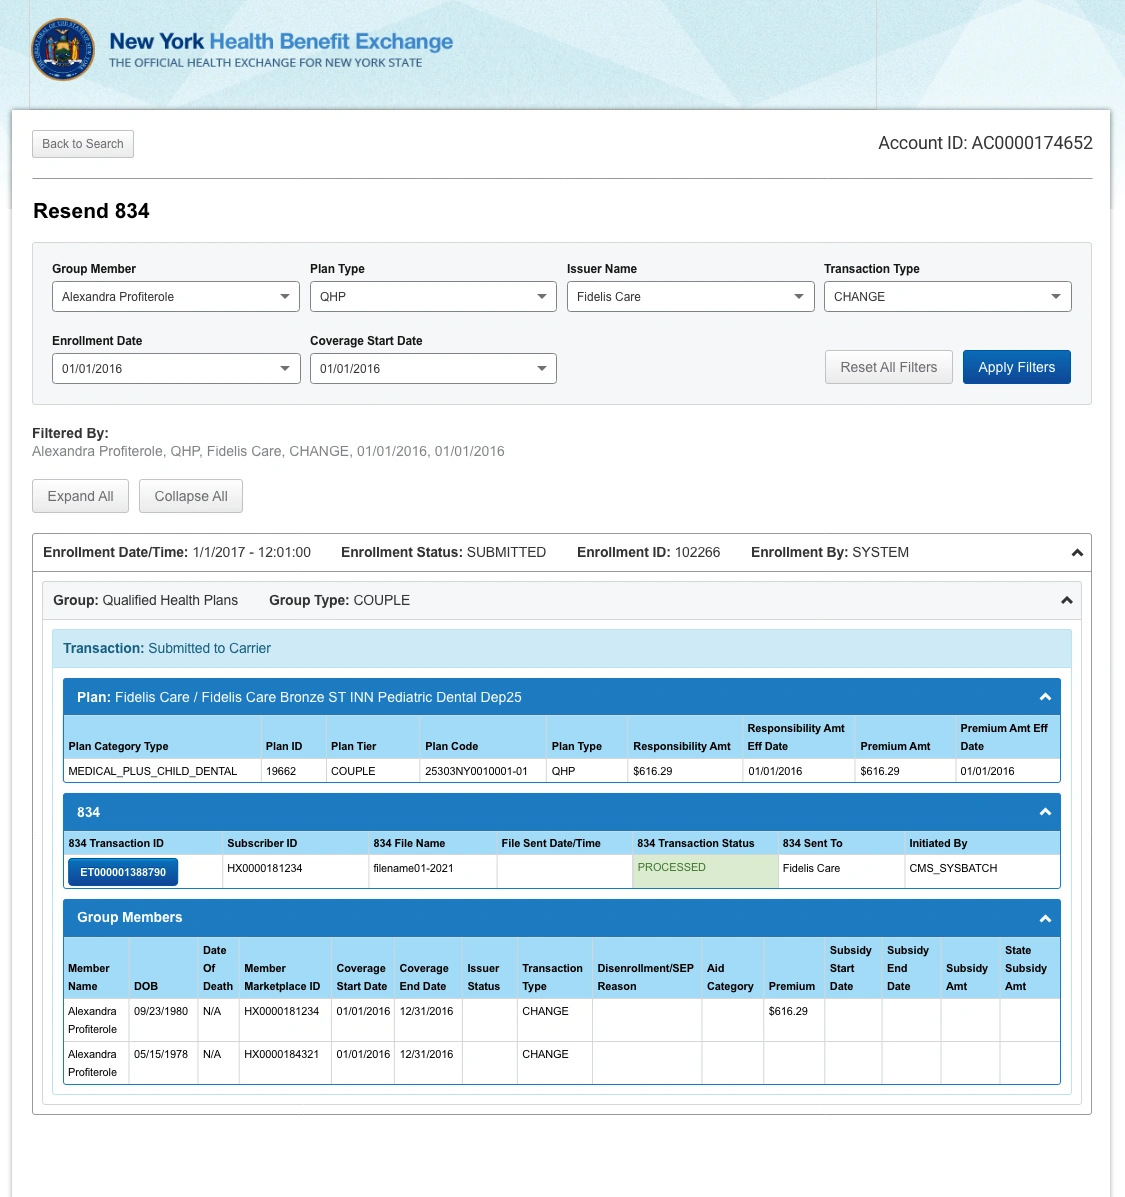Open the Issuer Name dropdown

799,296
